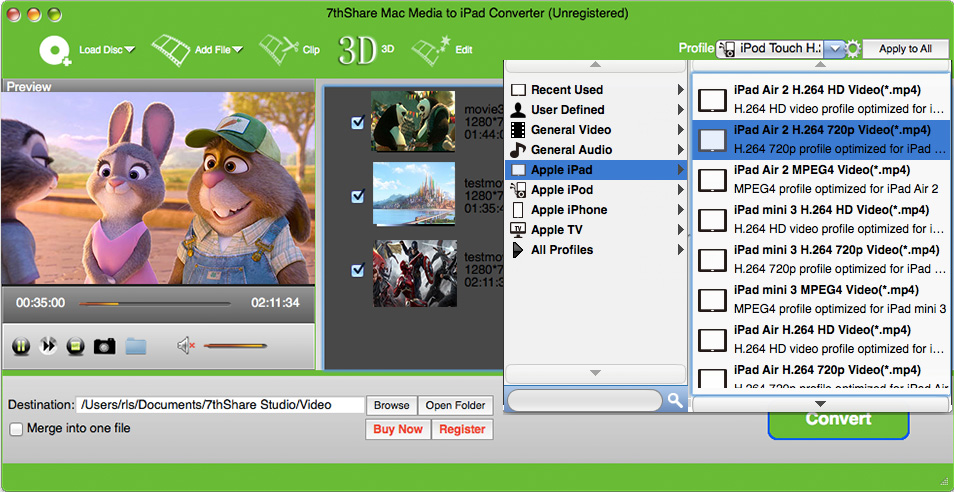The image size is (954, 492).
Task: Click the Load Disc icon
Action: pyautogui.click(x=55, y=50)
